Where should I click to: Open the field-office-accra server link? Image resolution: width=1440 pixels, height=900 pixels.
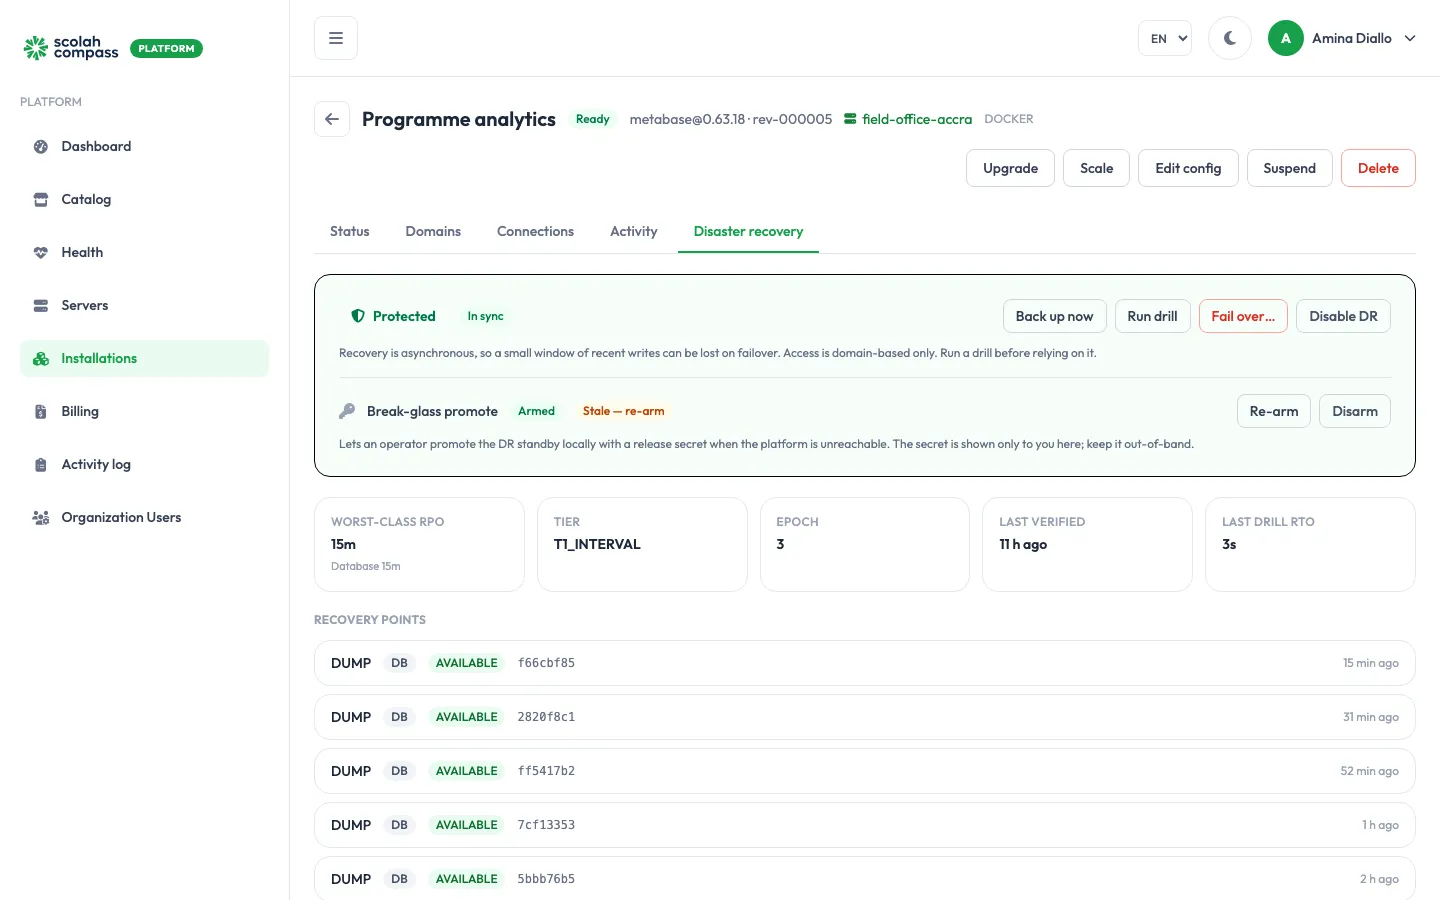coord(917,119)
